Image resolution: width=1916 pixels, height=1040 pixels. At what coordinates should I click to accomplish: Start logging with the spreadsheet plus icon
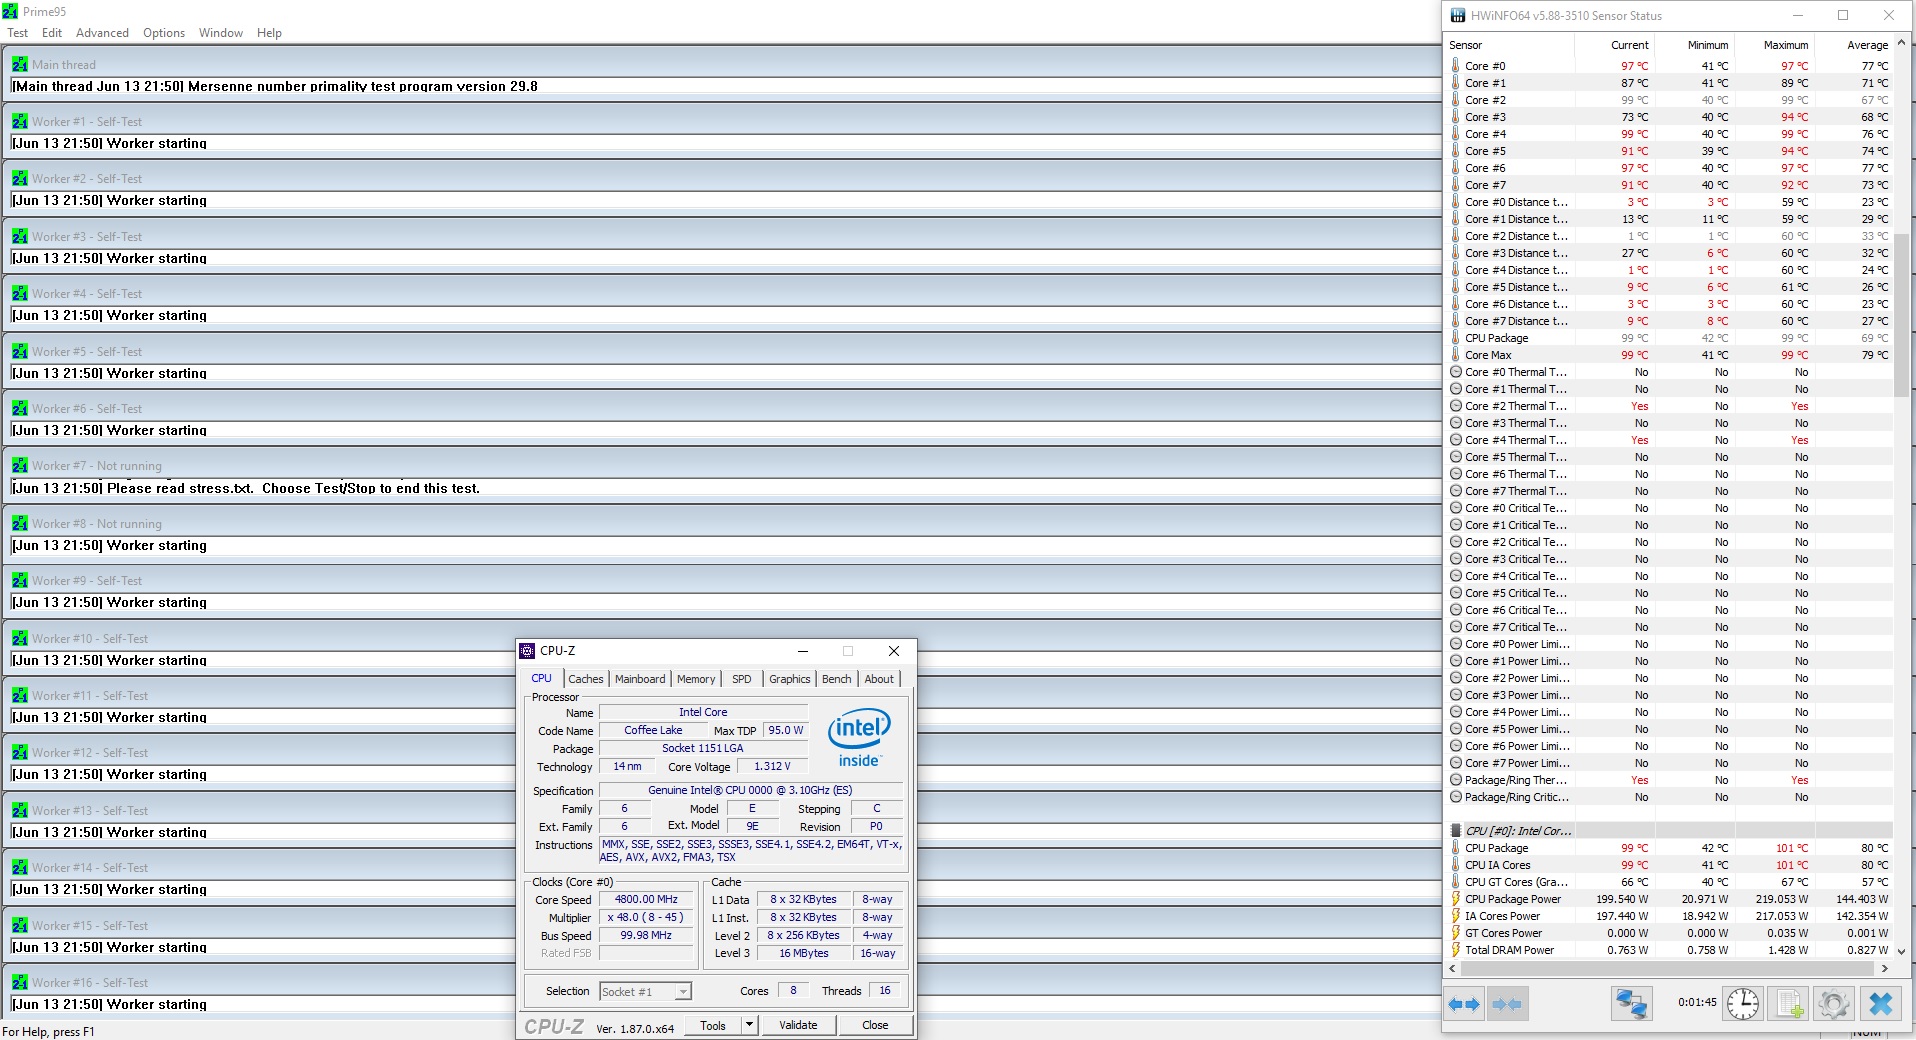(1788, 1004)
